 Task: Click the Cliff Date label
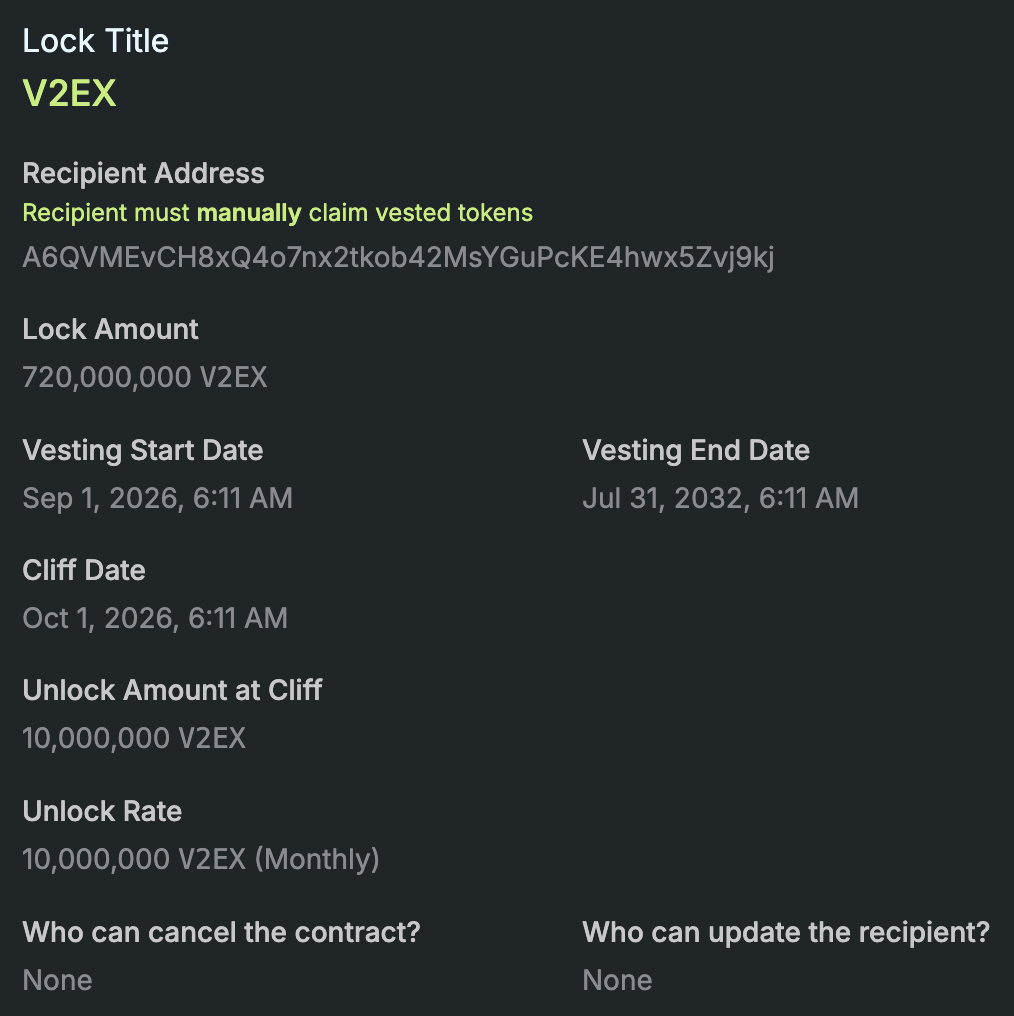point(84,570)
